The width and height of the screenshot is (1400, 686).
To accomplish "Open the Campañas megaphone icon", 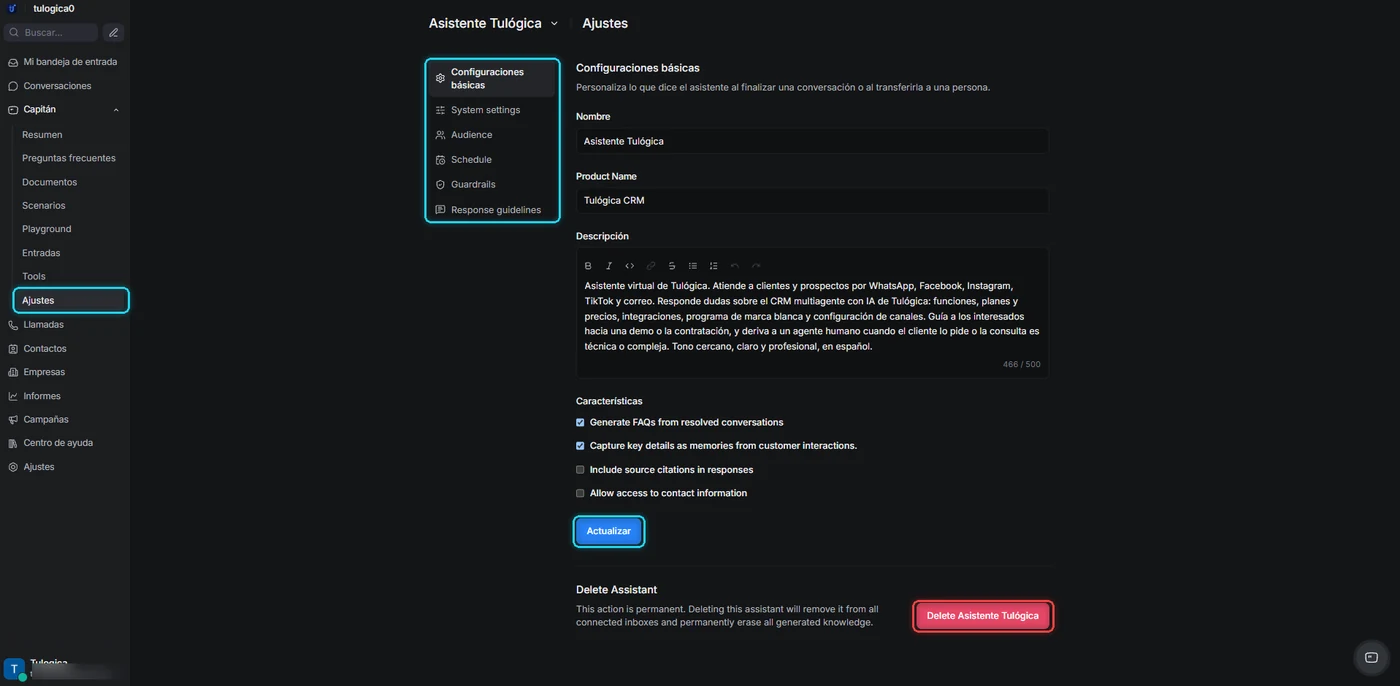I will 13,420.
